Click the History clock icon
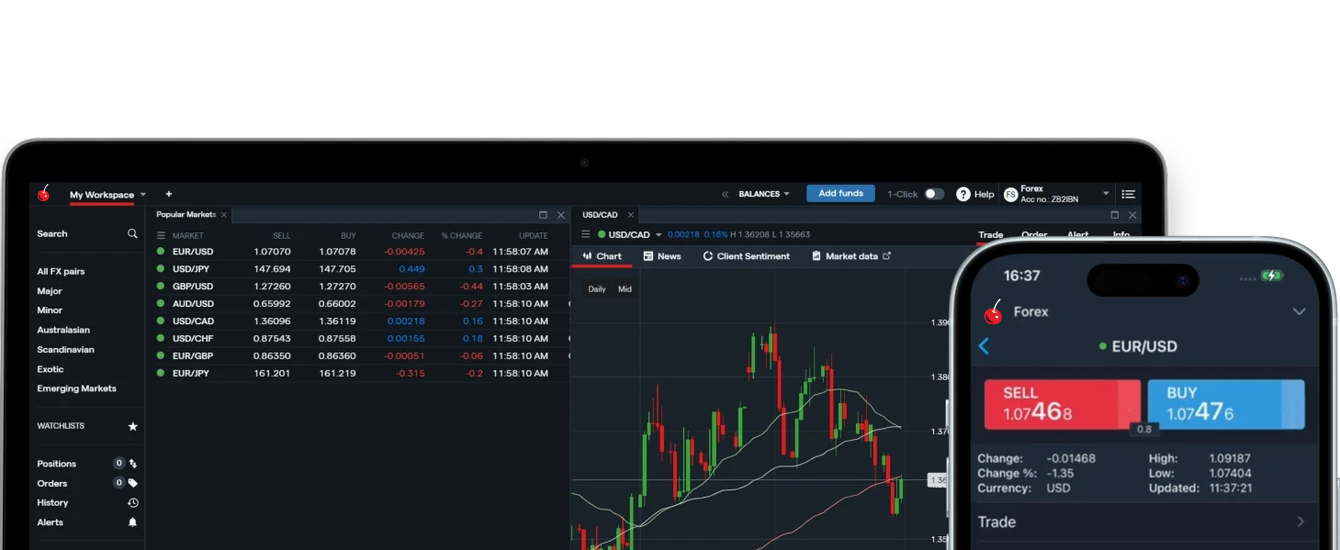 coord(133,503)
